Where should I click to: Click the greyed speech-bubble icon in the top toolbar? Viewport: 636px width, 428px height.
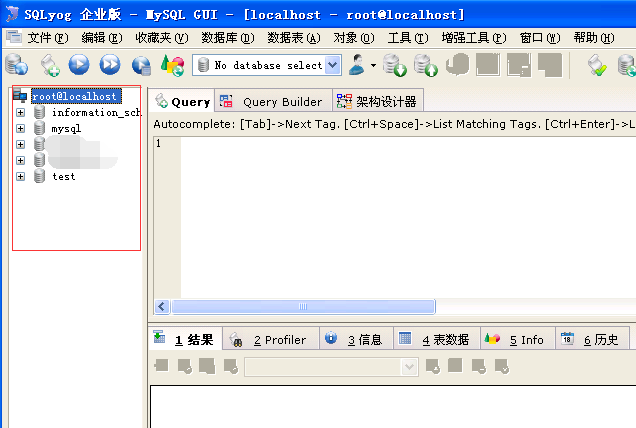point(457,65)
